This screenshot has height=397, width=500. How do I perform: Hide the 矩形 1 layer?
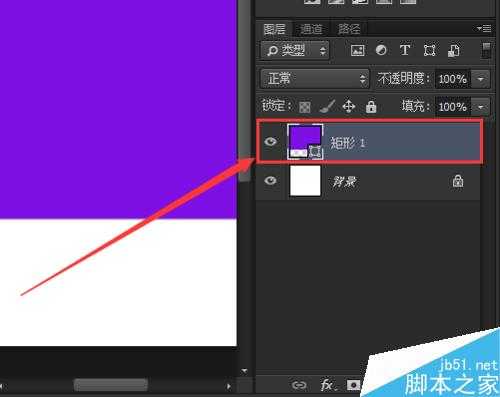[270, 142]
